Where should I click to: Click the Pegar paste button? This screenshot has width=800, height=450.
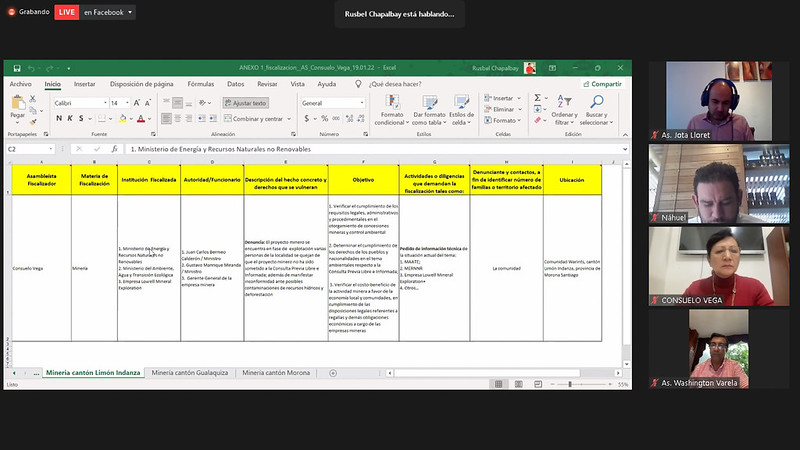(x=18, y=109)
